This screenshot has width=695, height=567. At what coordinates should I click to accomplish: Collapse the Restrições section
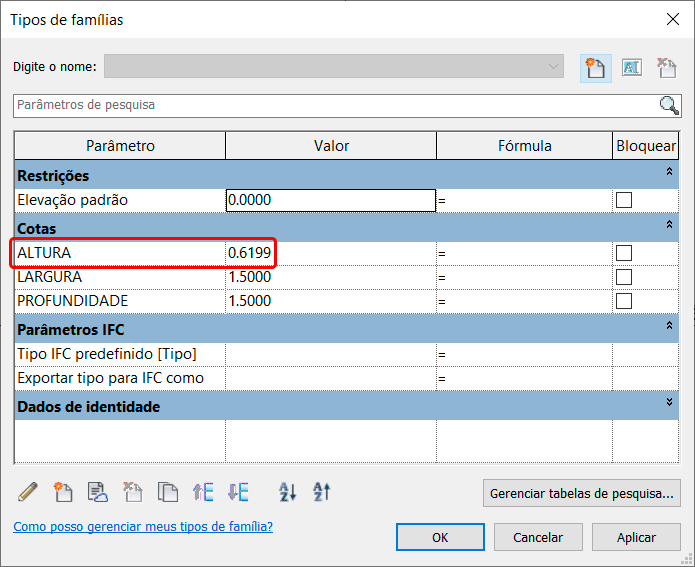pos(669,174)
